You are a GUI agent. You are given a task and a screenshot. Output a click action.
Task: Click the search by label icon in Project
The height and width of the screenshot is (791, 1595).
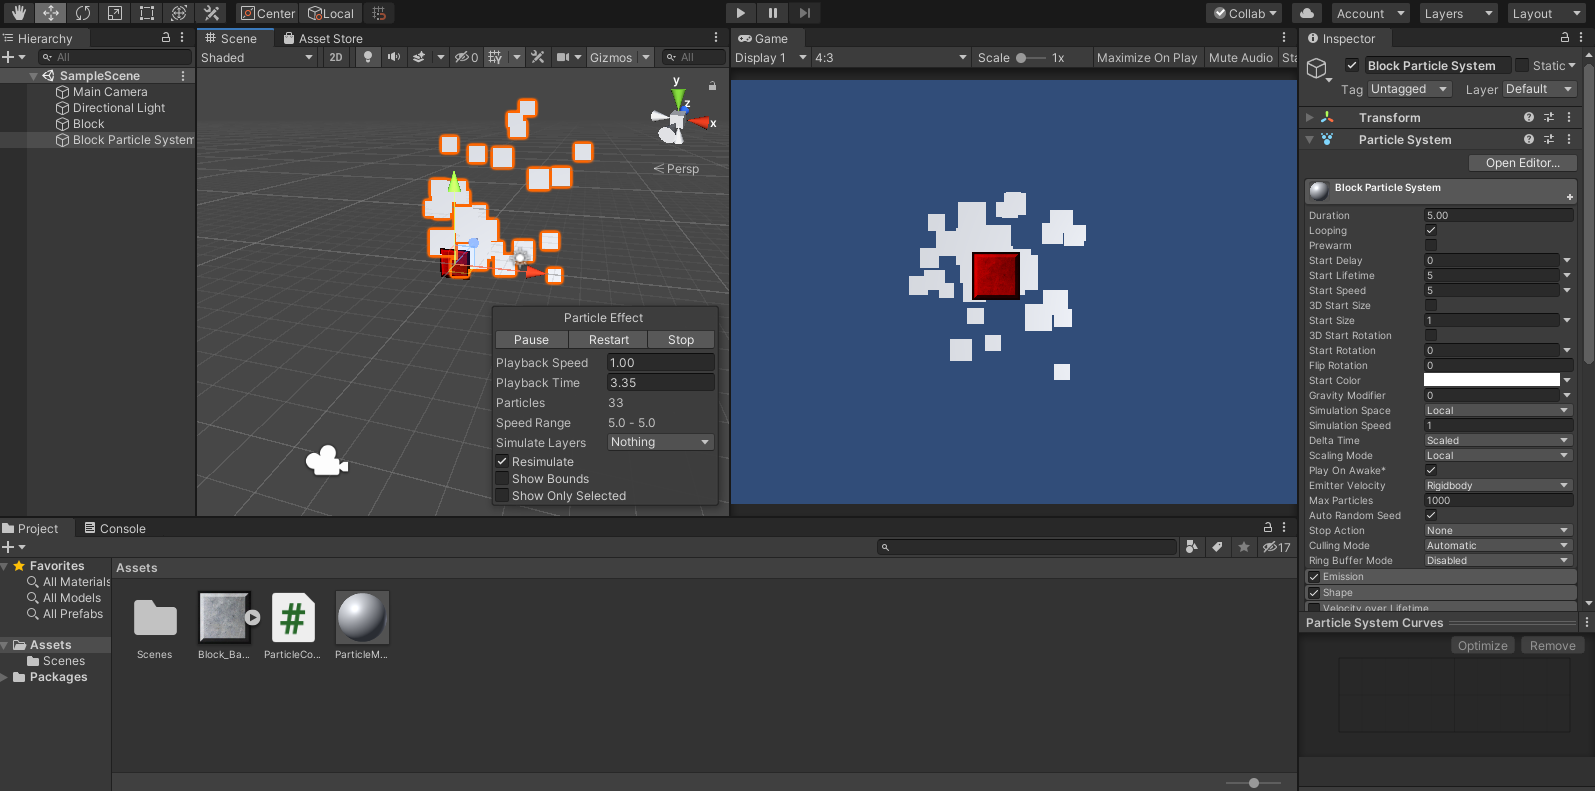[x=1217, y=547]
